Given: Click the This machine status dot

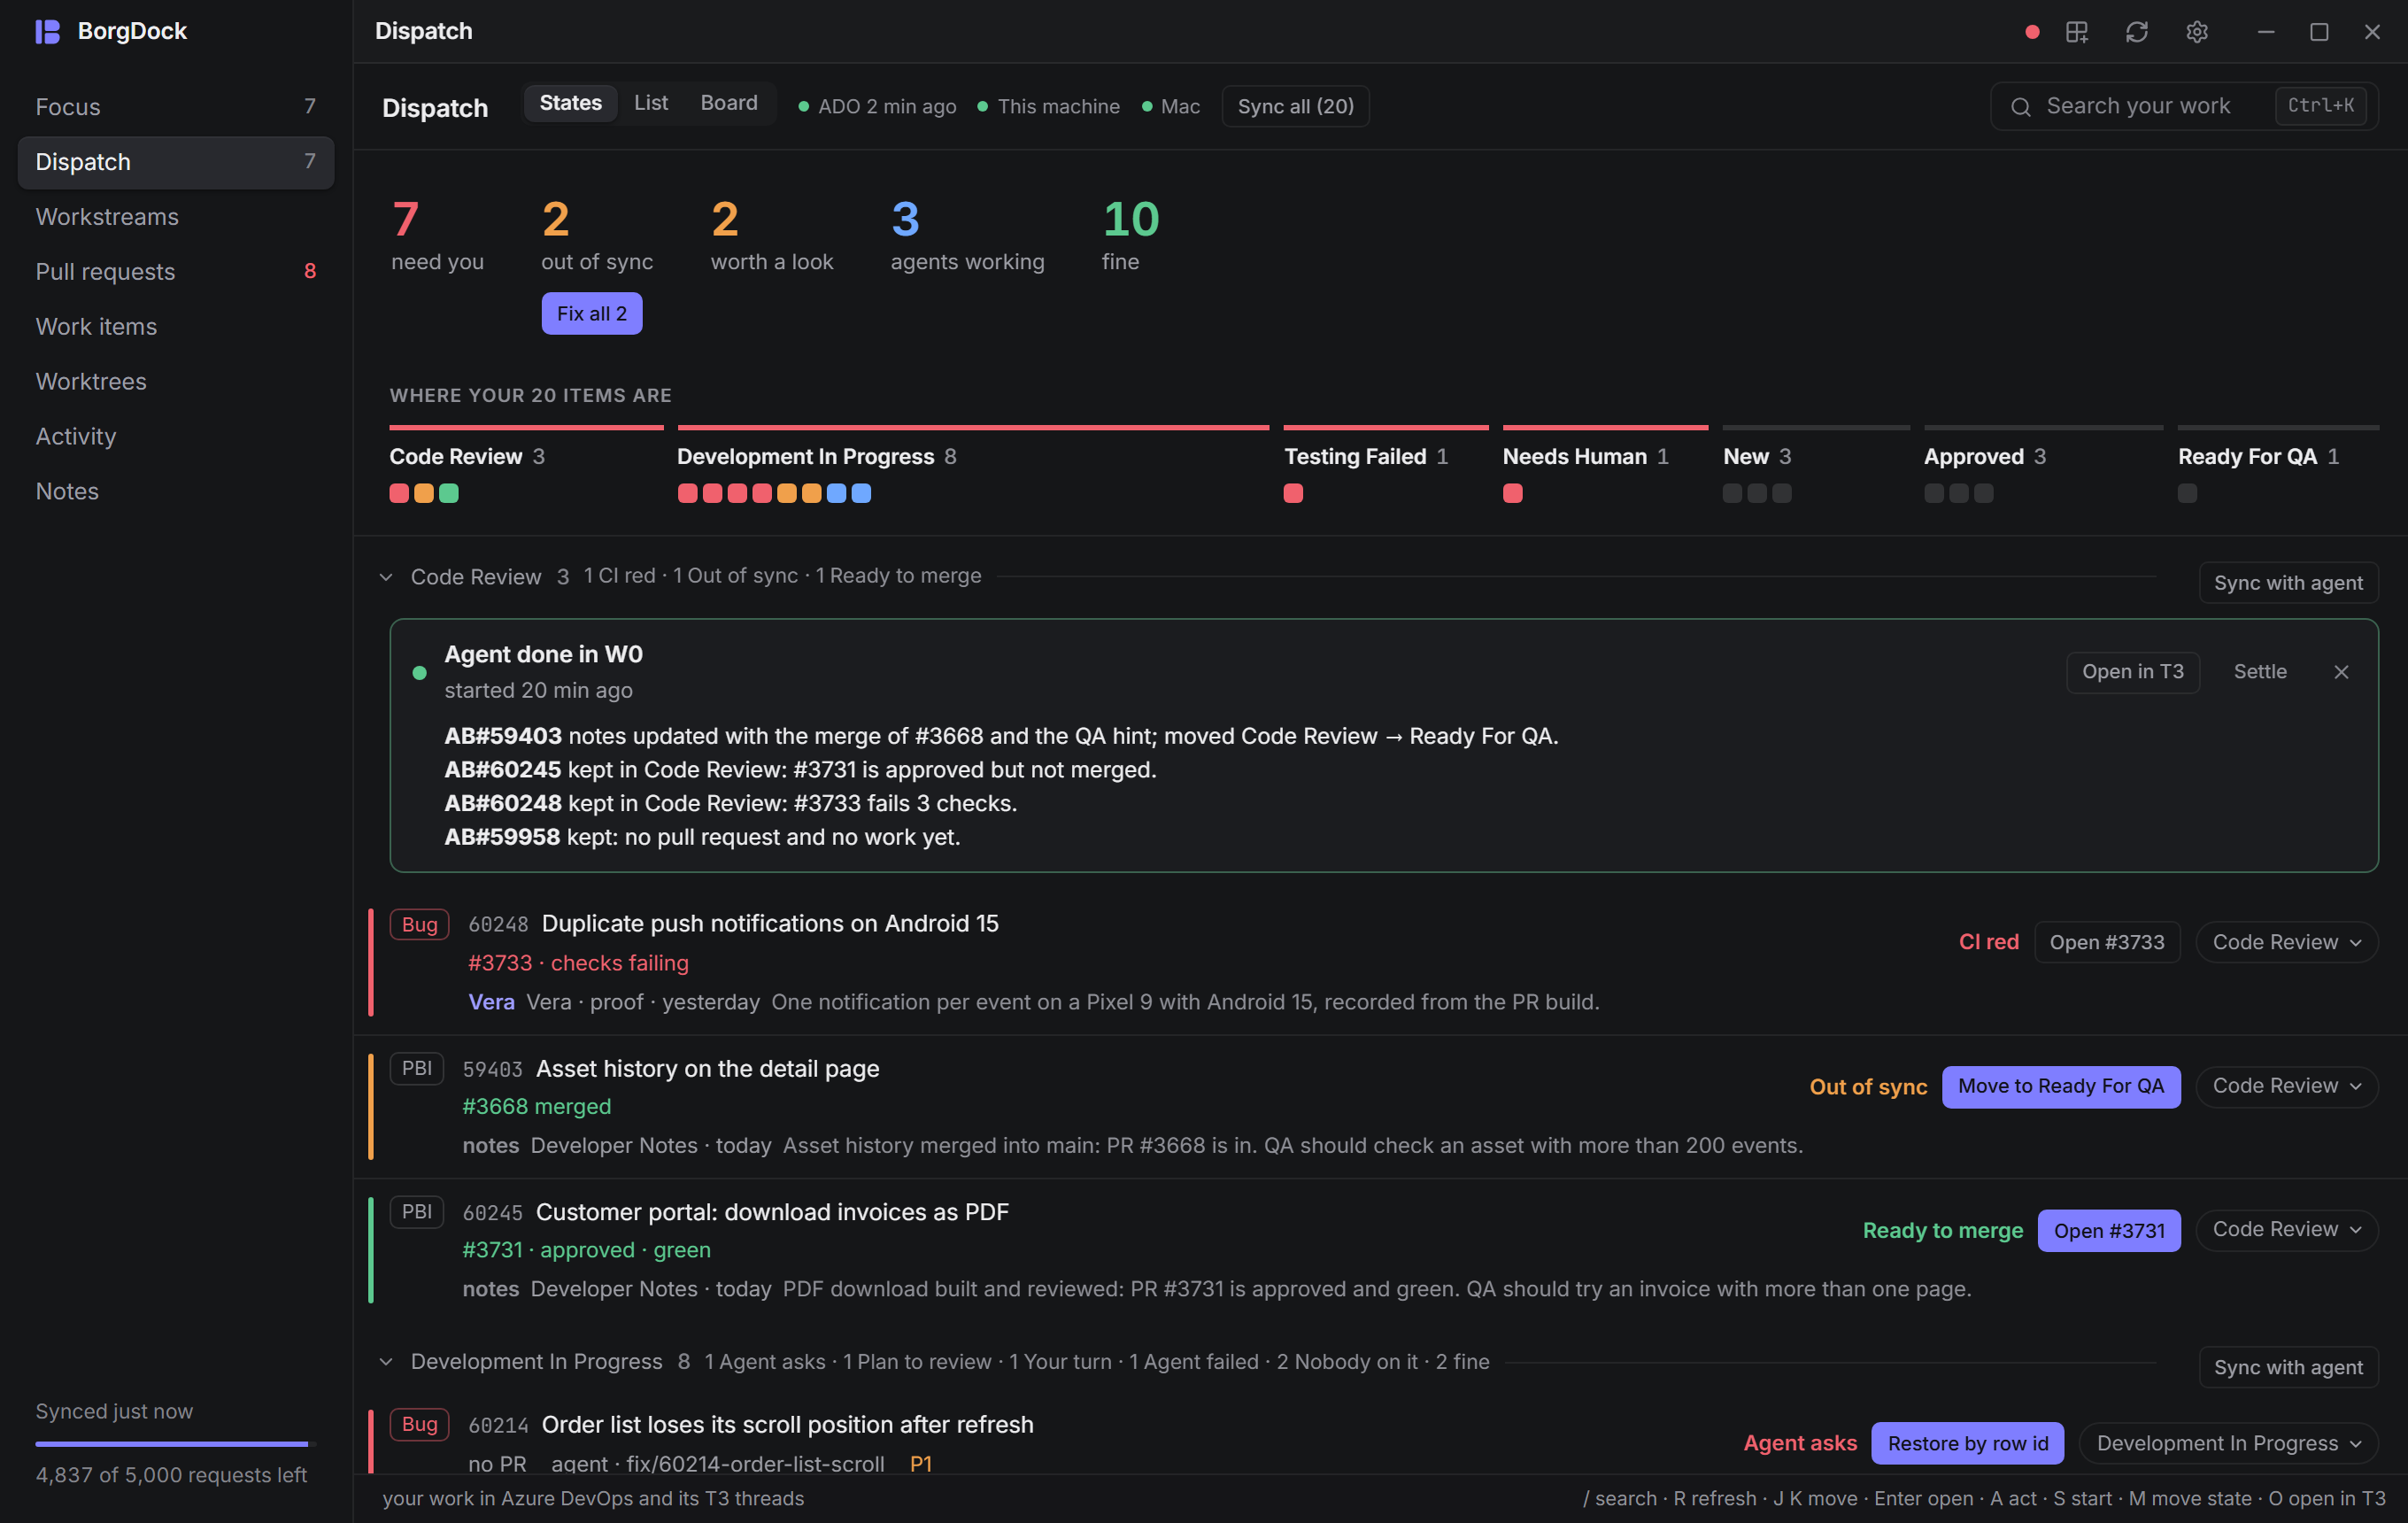Looking at the screenshot, I should pos(982,106).
